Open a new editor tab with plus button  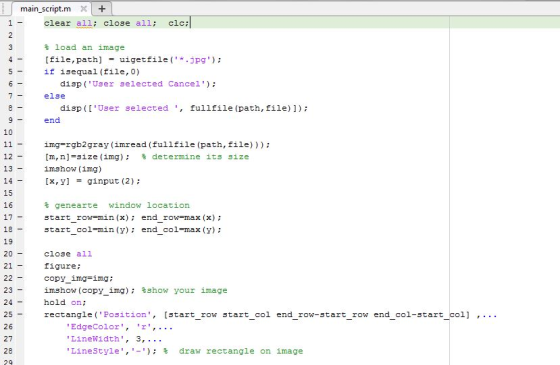(102, 9)
